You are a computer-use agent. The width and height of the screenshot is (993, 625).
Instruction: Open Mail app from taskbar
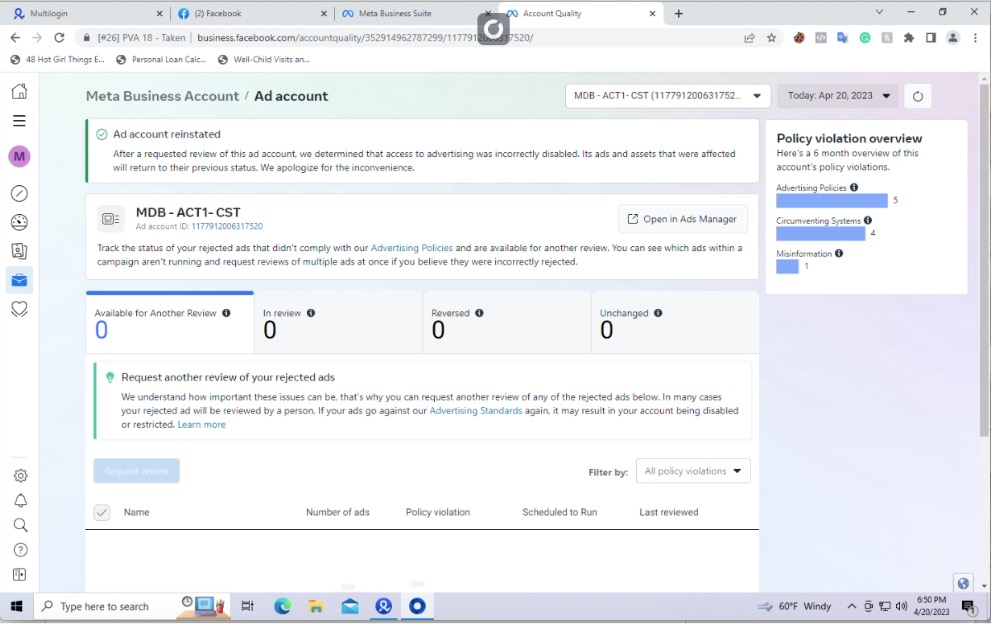tap(350, 607)
